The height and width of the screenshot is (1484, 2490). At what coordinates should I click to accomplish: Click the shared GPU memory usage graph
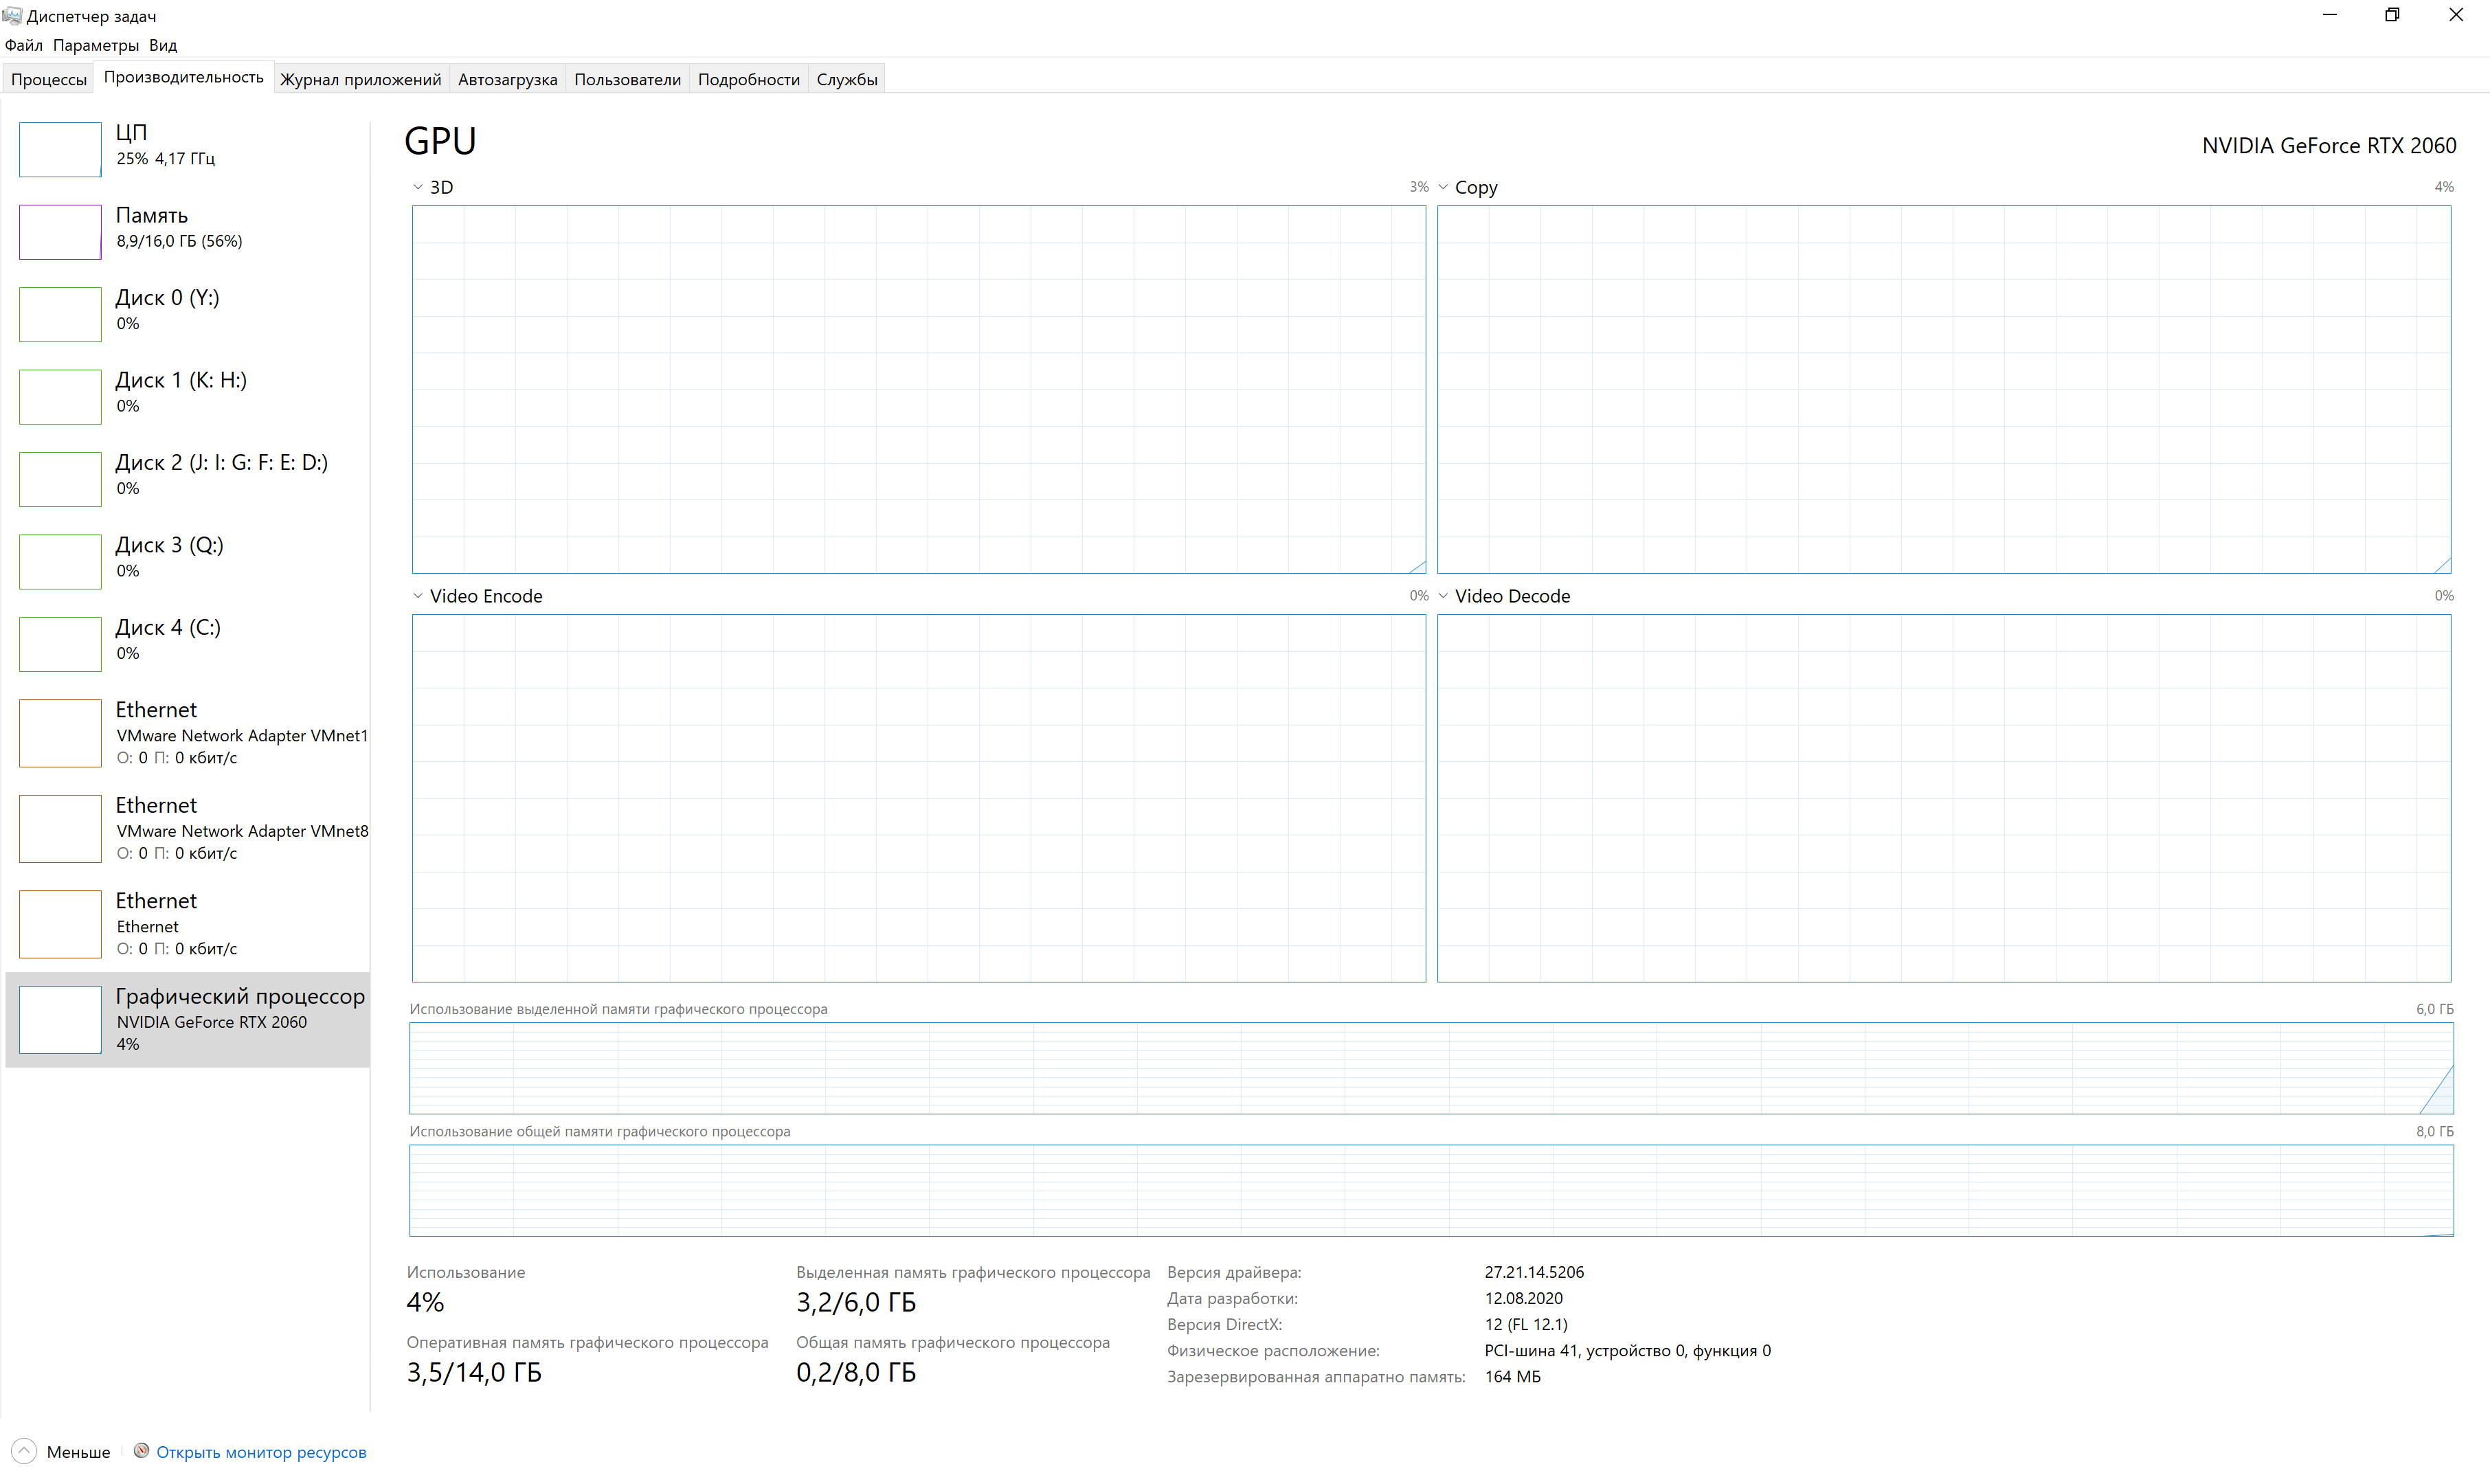click(x=1431, y=1191)
